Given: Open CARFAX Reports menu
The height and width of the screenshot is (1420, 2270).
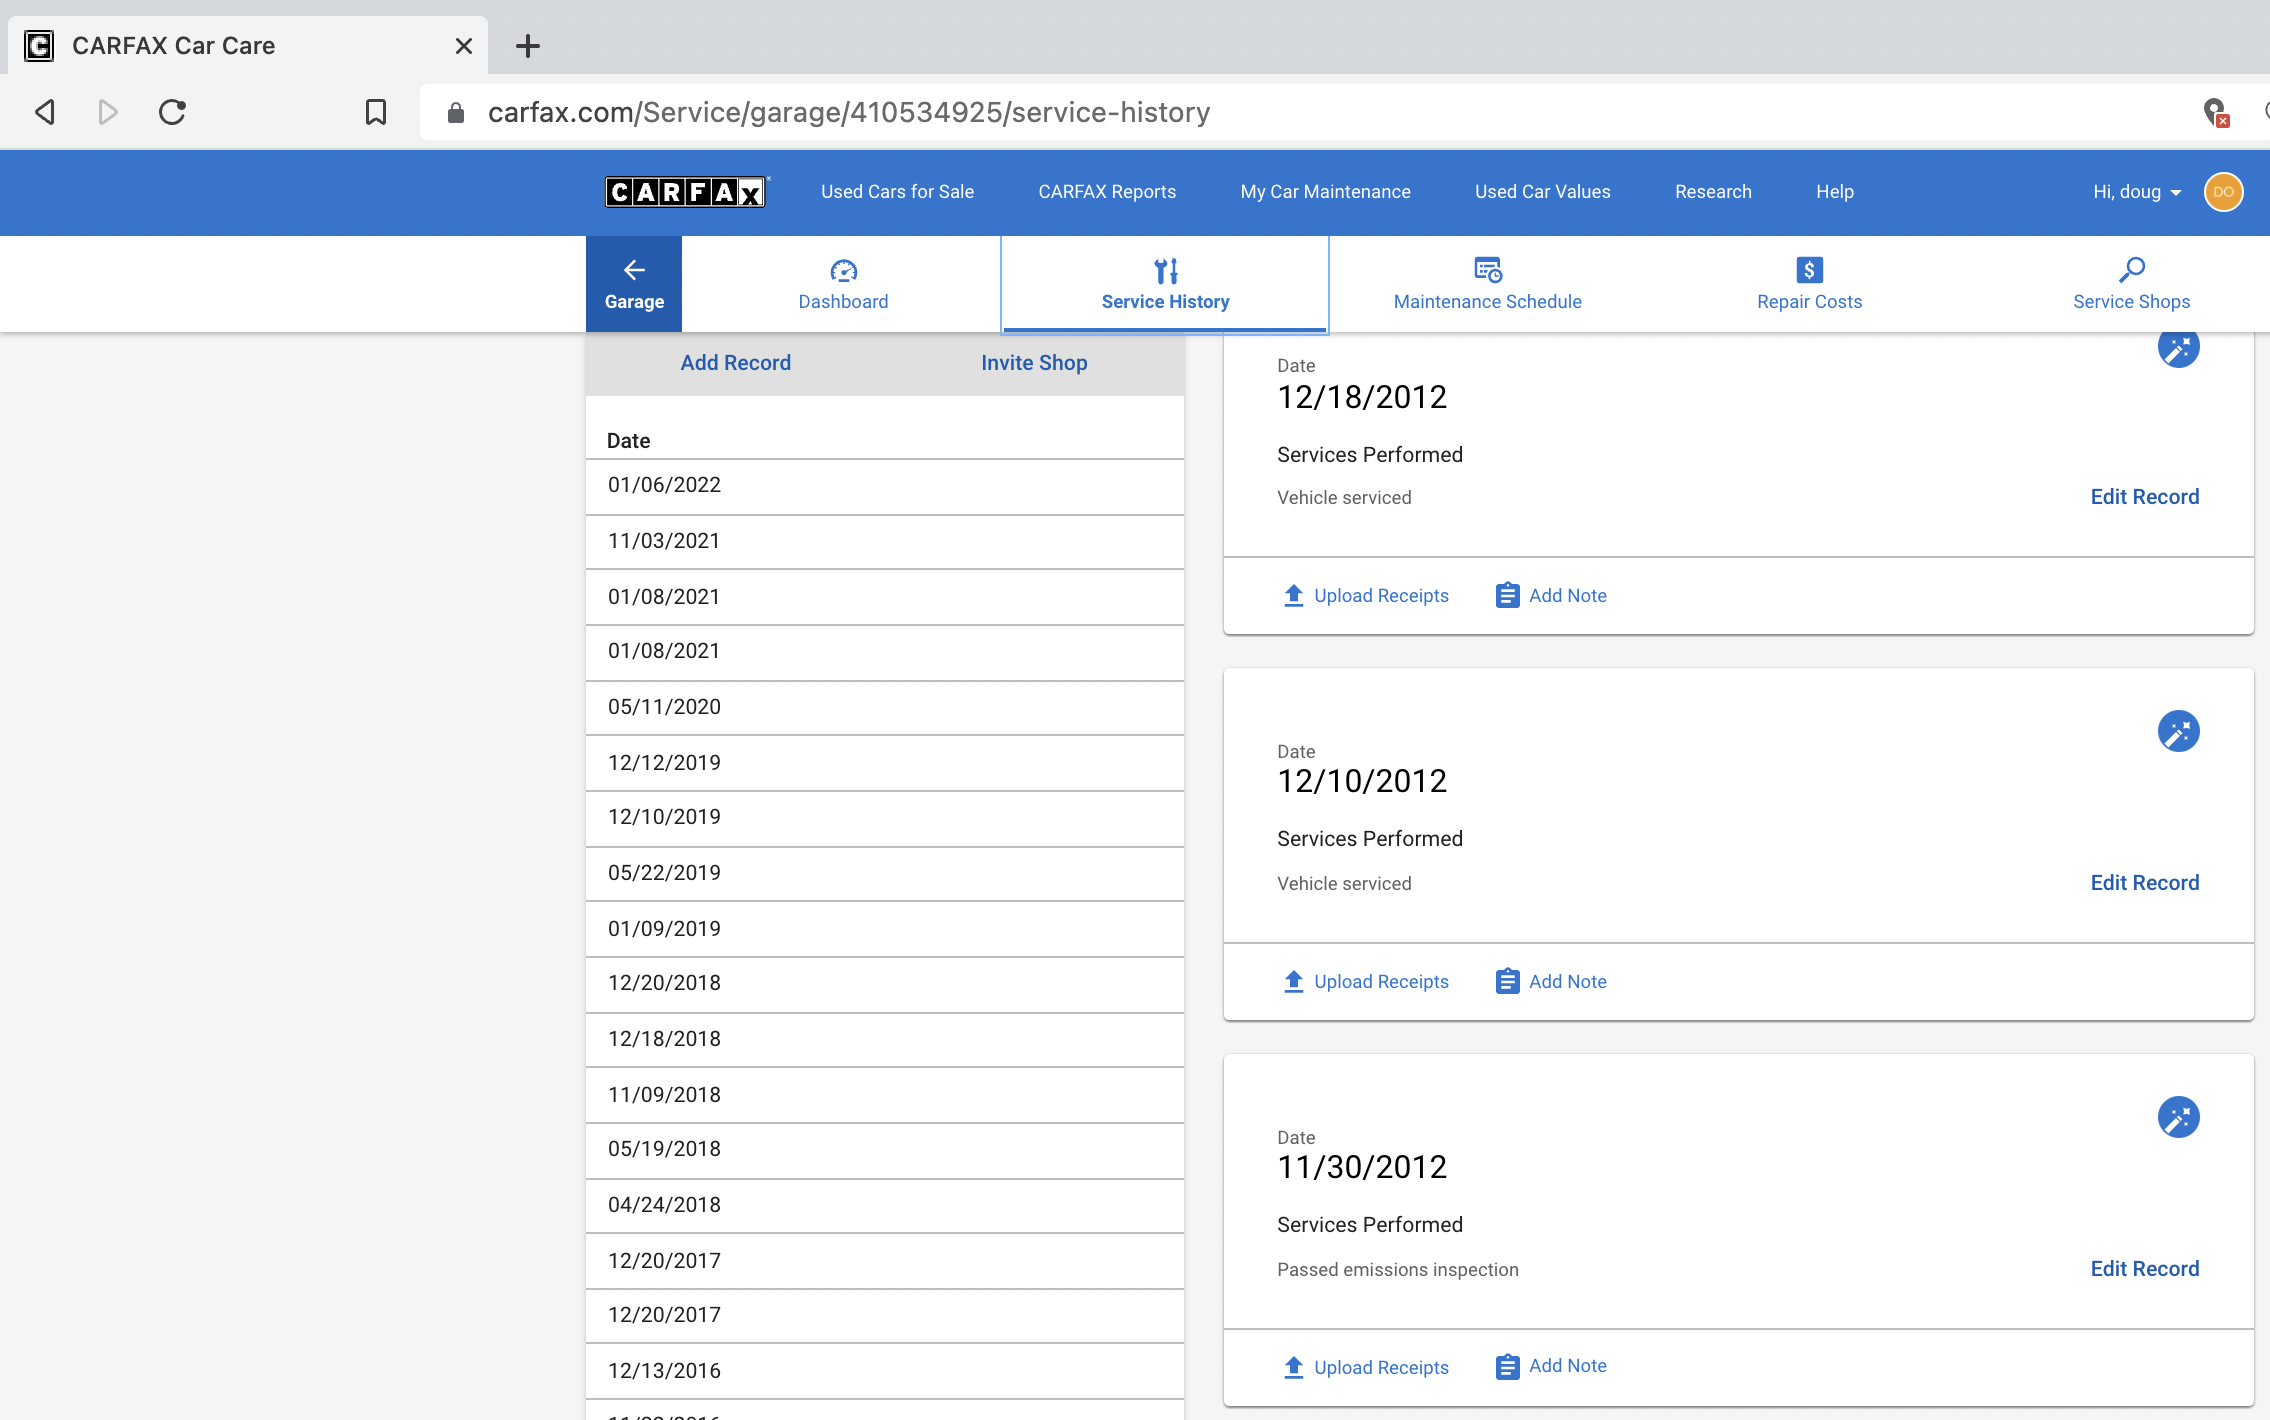Looking at the screenshot, I should [1107, 192].
